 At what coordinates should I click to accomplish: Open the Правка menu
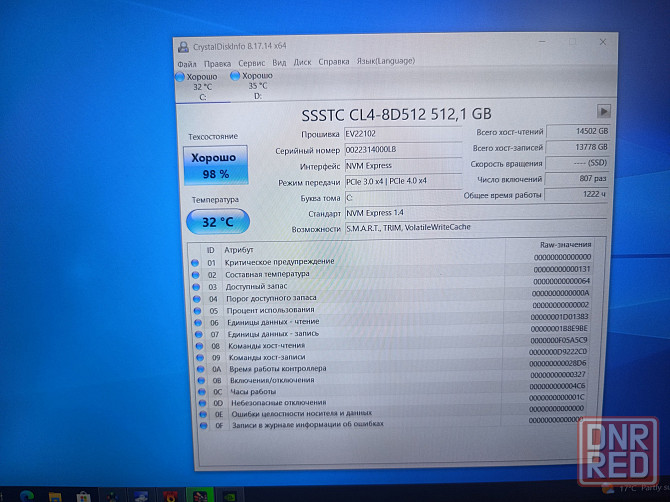217,64
